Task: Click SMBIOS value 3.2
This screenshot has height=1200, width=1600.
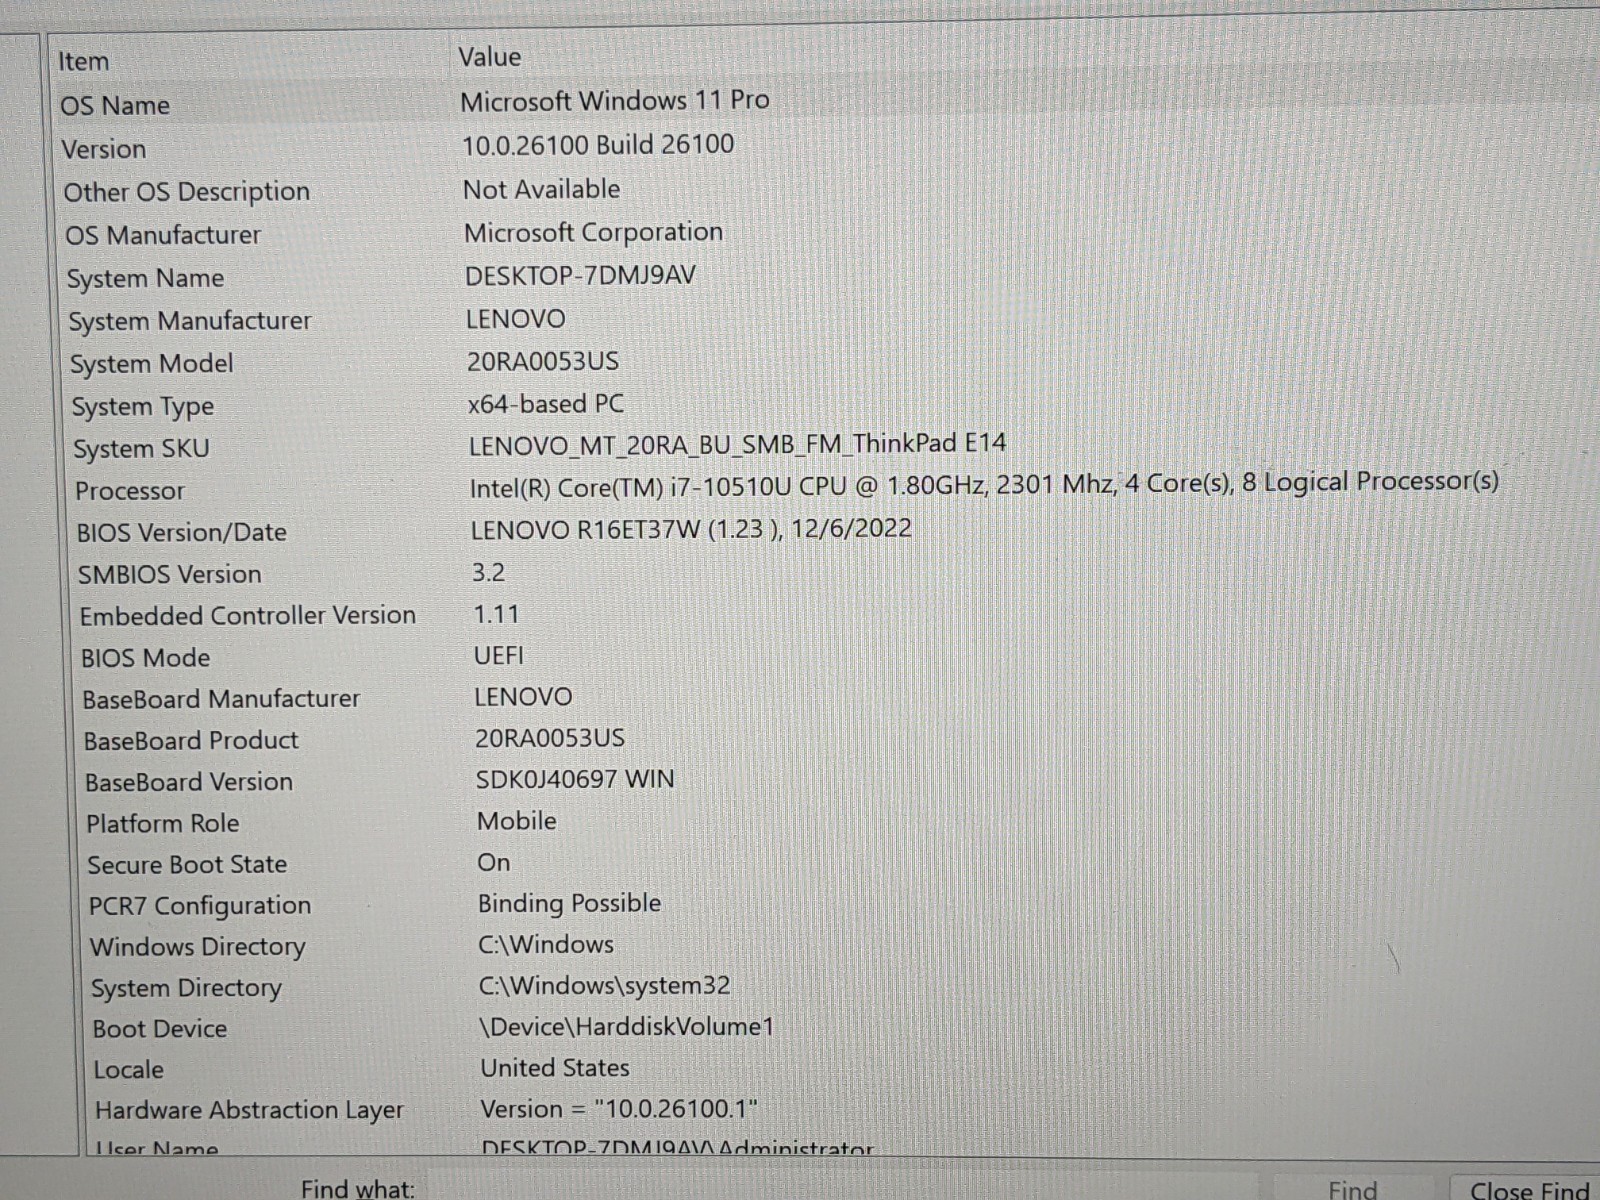Action: point(488,573)
